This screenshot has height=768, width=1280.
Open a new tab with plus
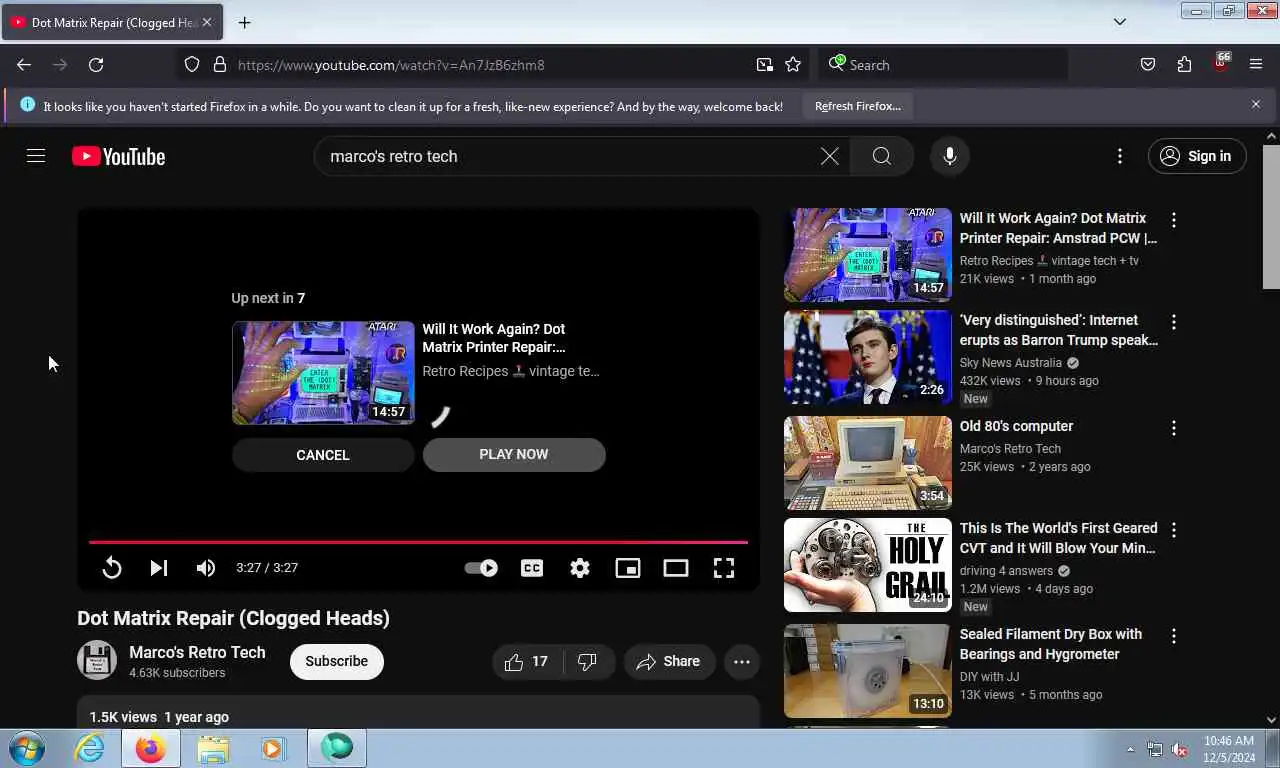point(244,22)
